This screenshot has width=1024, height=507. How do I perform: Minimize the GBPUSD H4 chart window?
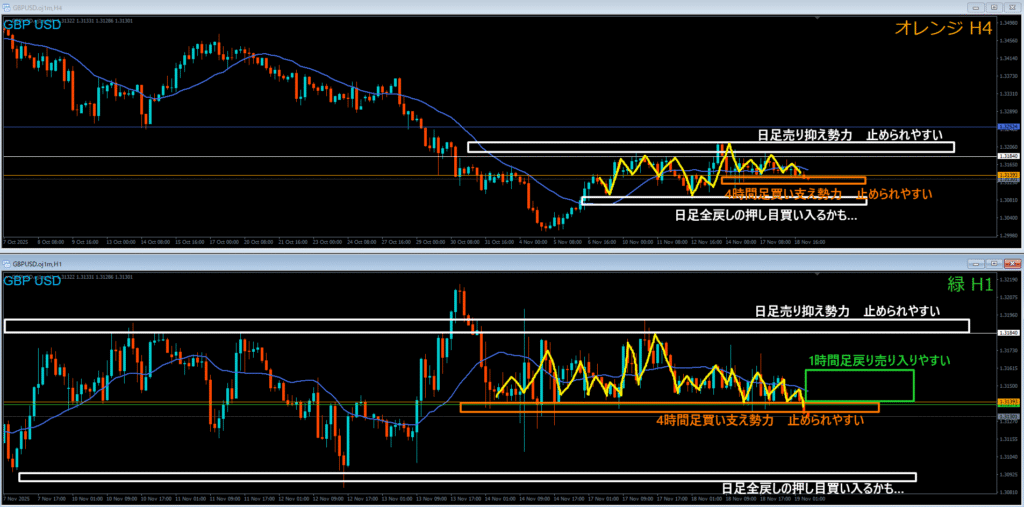977,7
